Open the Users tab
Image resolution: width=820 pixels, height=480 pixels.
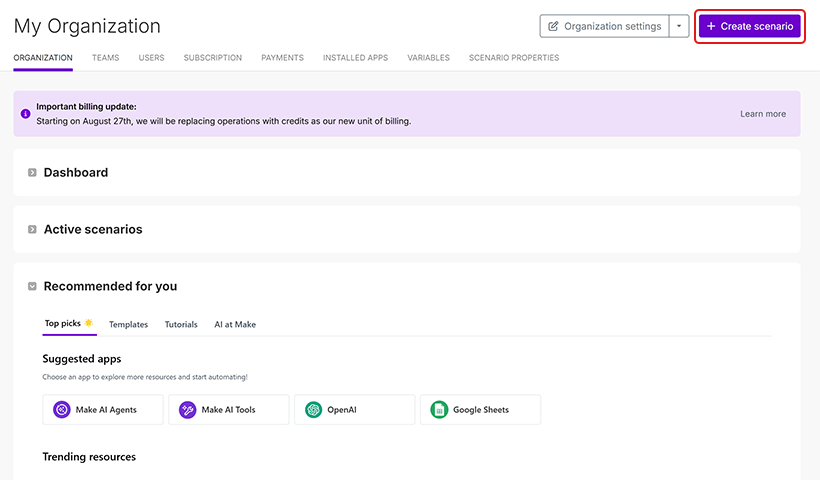(x=151, y=58)
